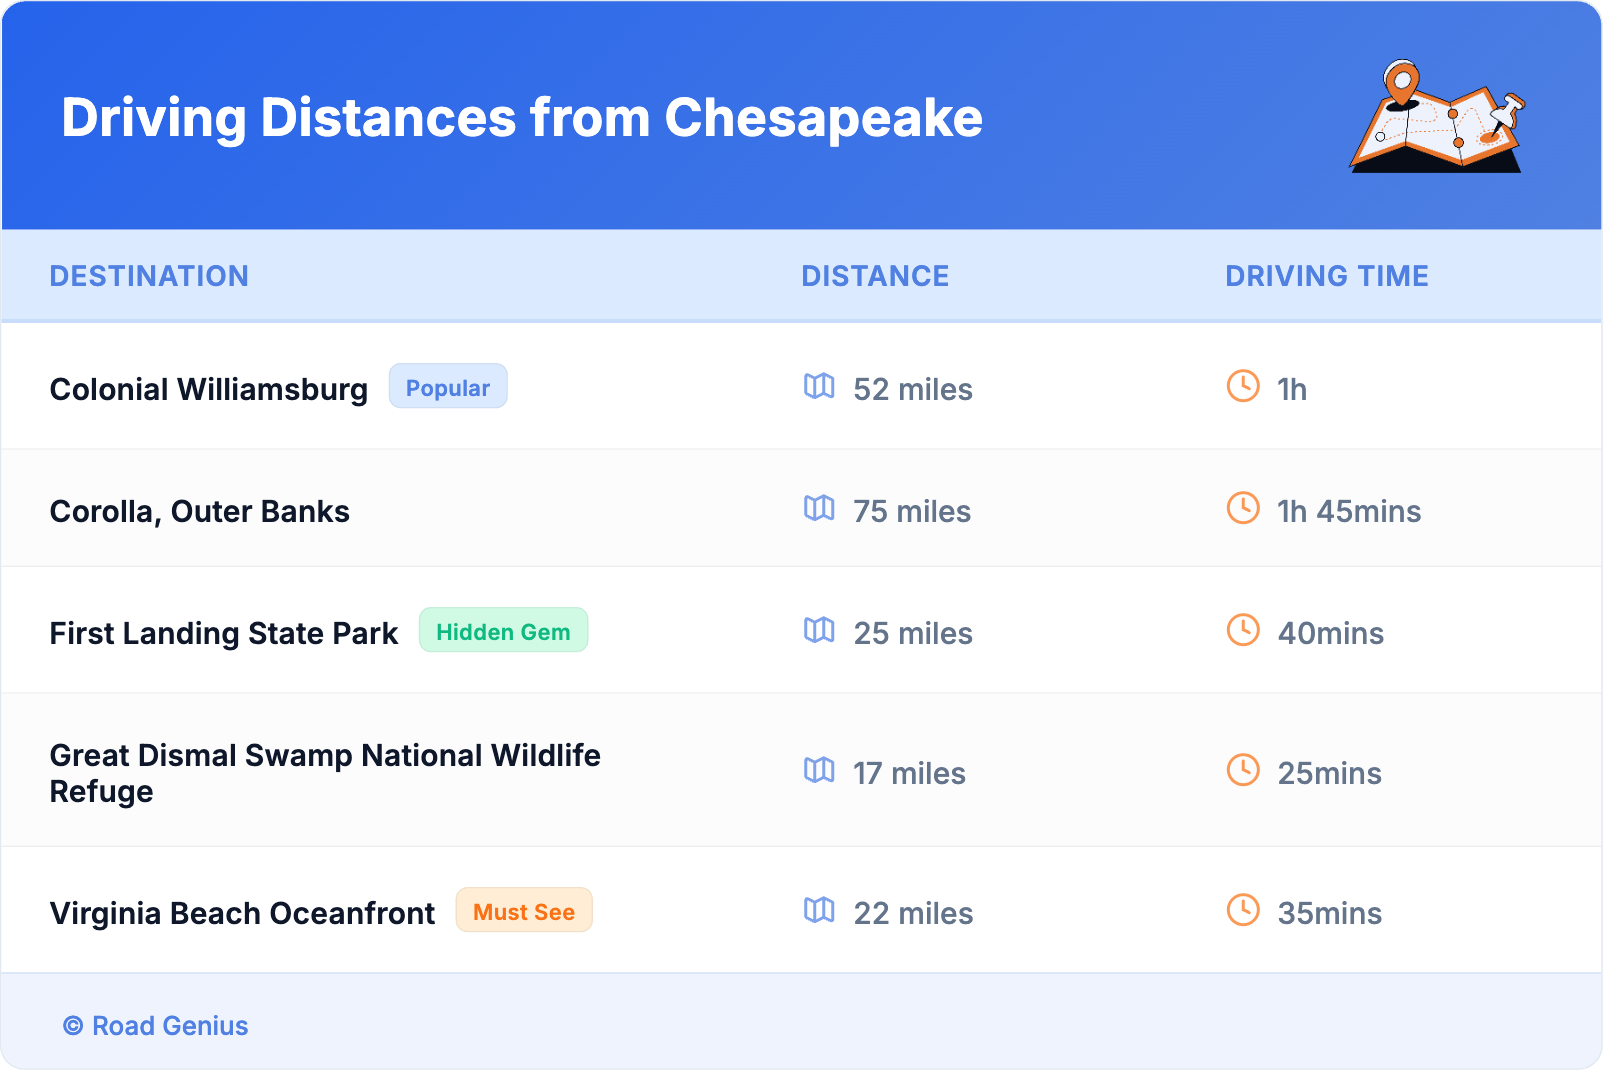Select the orange Must See badge
Image resolution: width=1604 pixels, height=1070 pixels.
click(524, 911)
